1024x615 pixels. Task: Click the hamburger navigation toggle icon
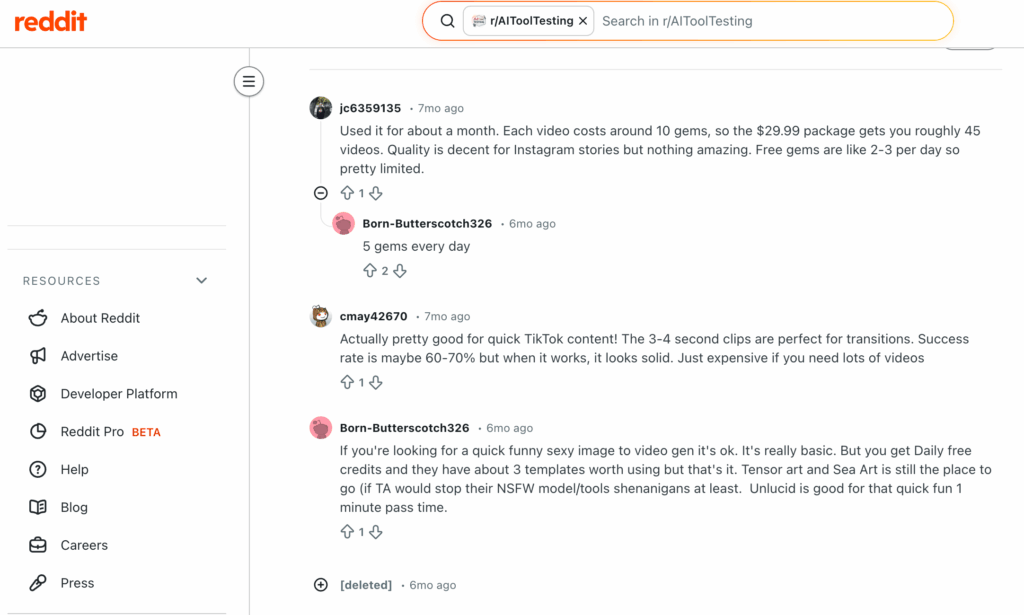pyautogui.click(x=248, y=81)
